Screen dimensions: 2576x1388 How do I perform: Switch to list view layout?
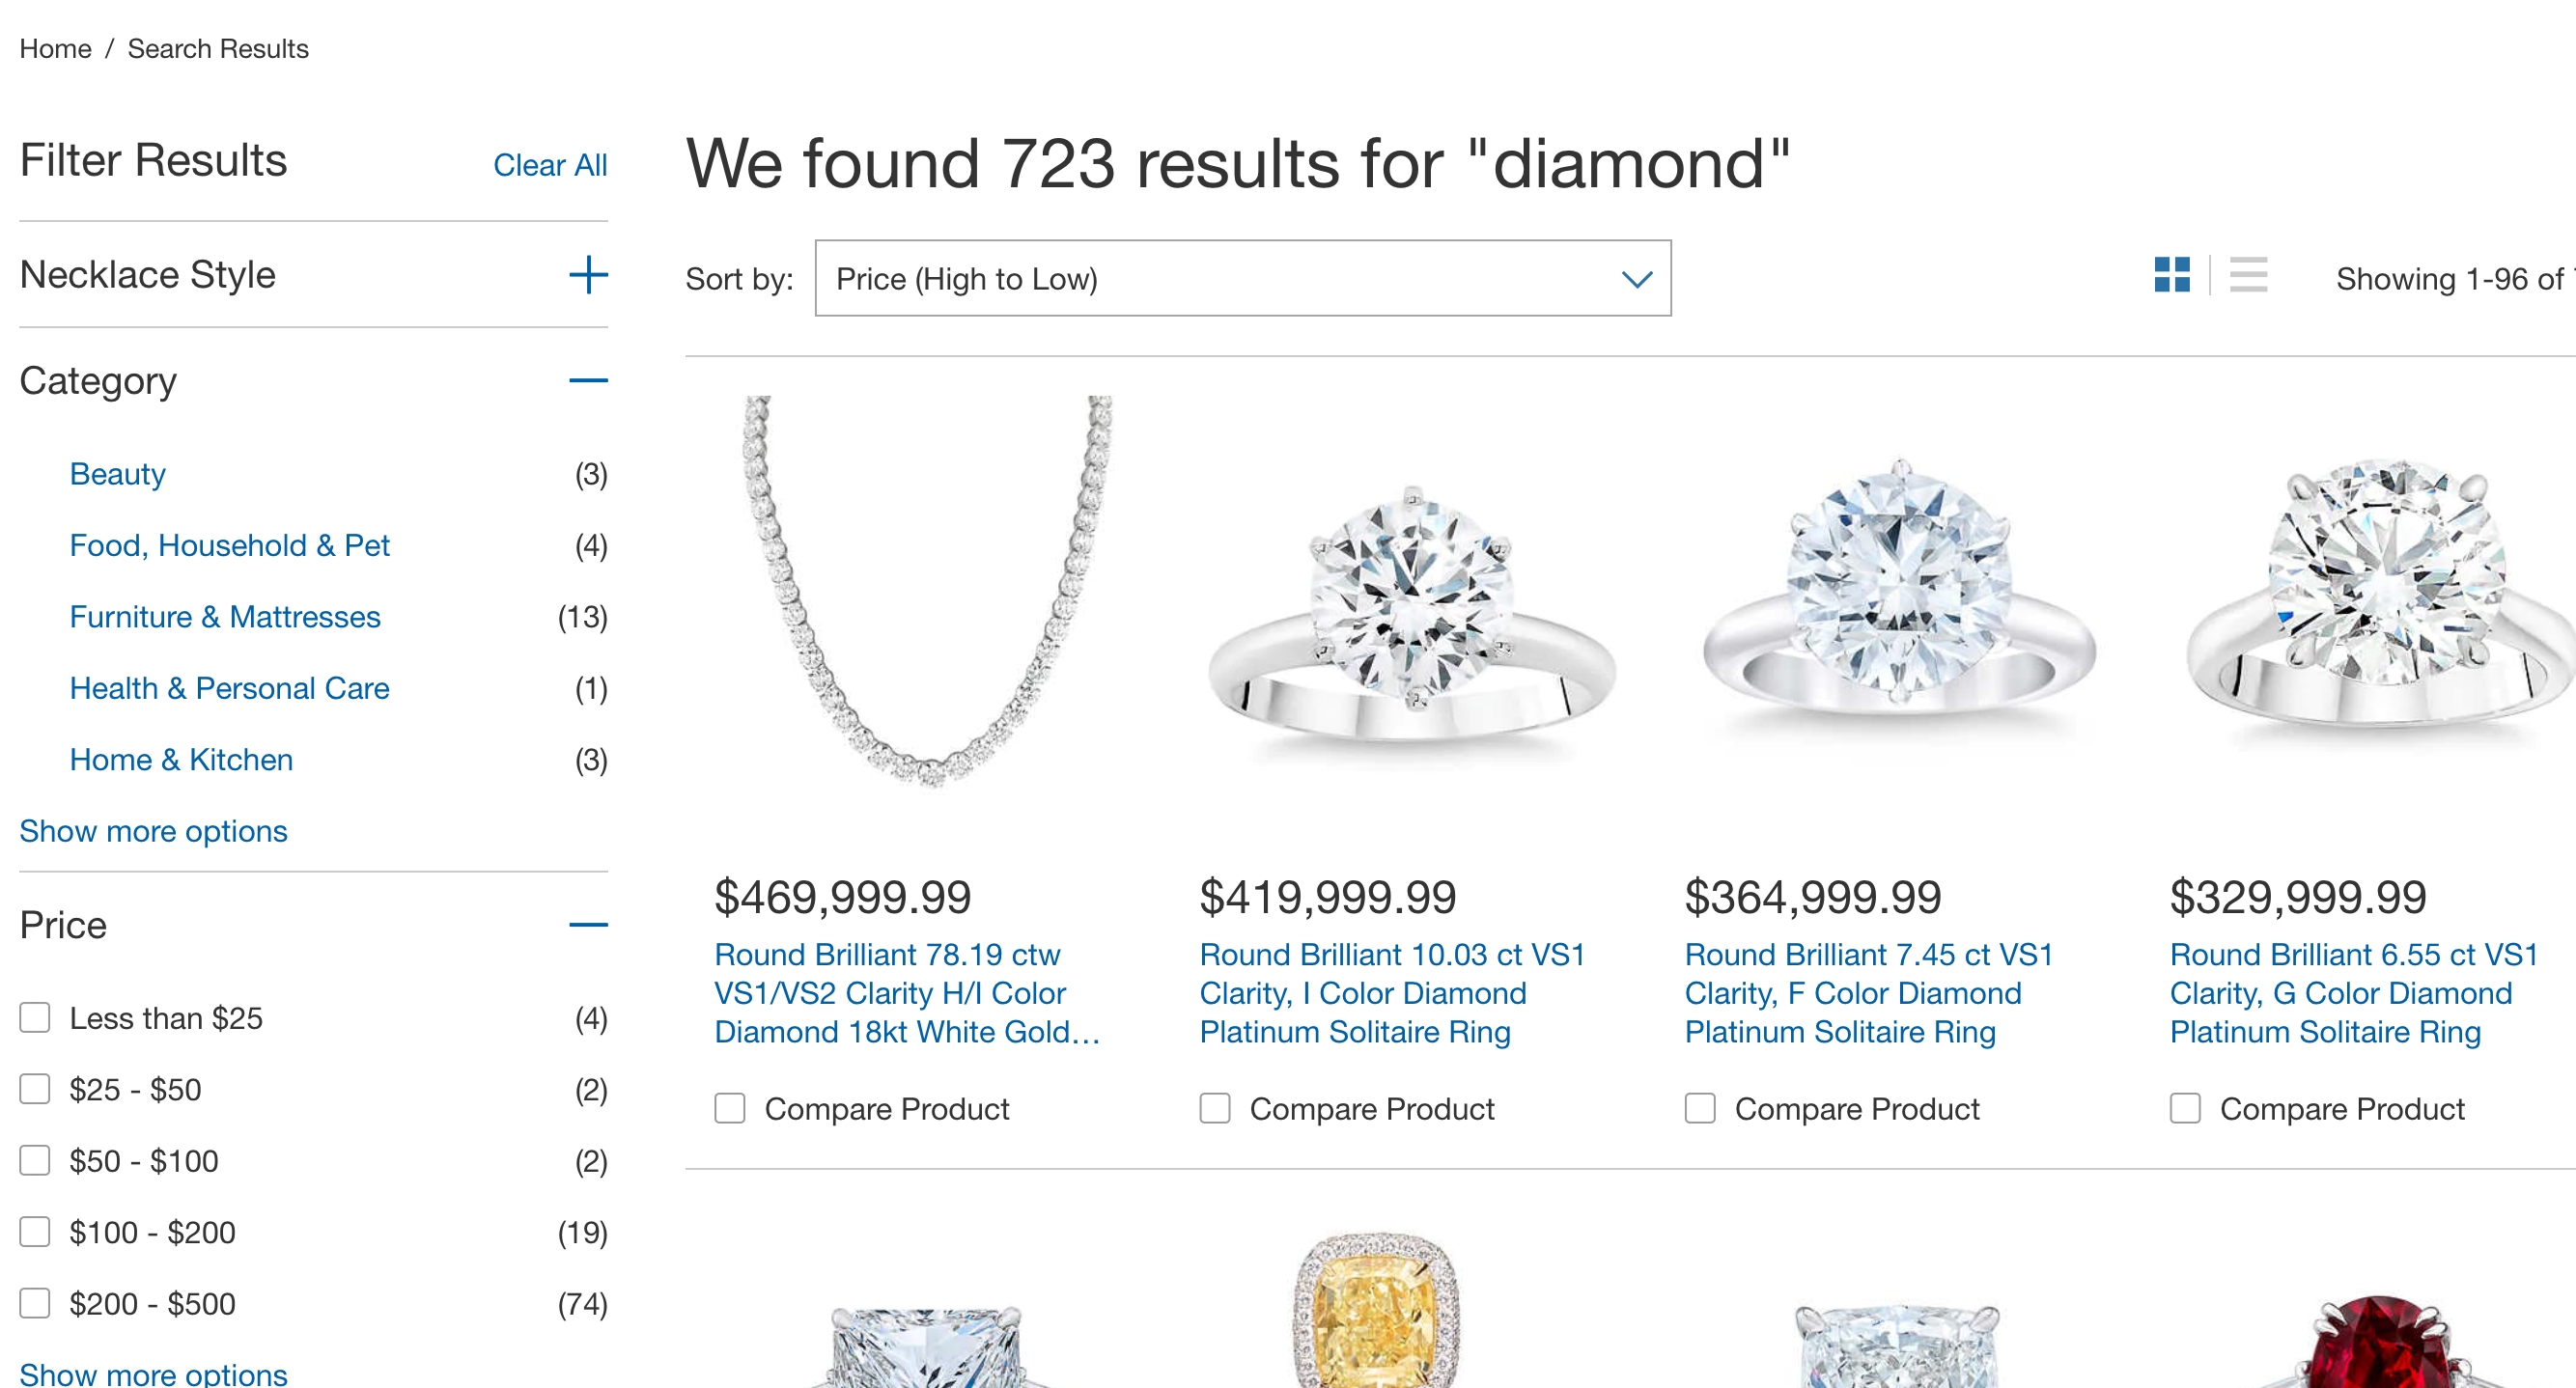coord(2248,275)
